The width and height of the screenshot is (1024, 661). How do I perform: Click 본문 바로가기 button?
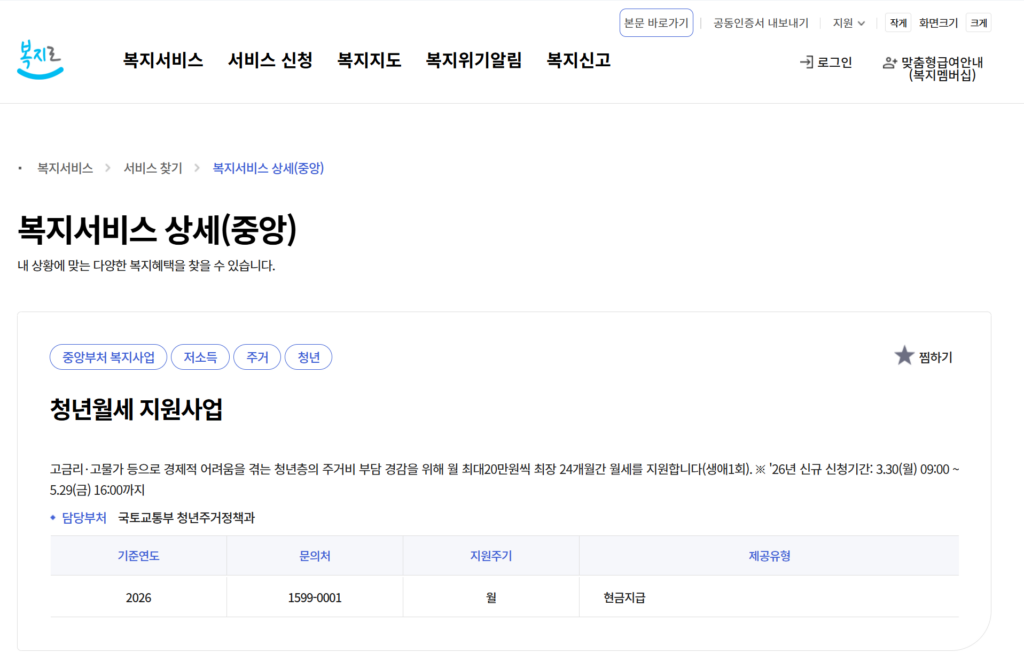point(656,23)
